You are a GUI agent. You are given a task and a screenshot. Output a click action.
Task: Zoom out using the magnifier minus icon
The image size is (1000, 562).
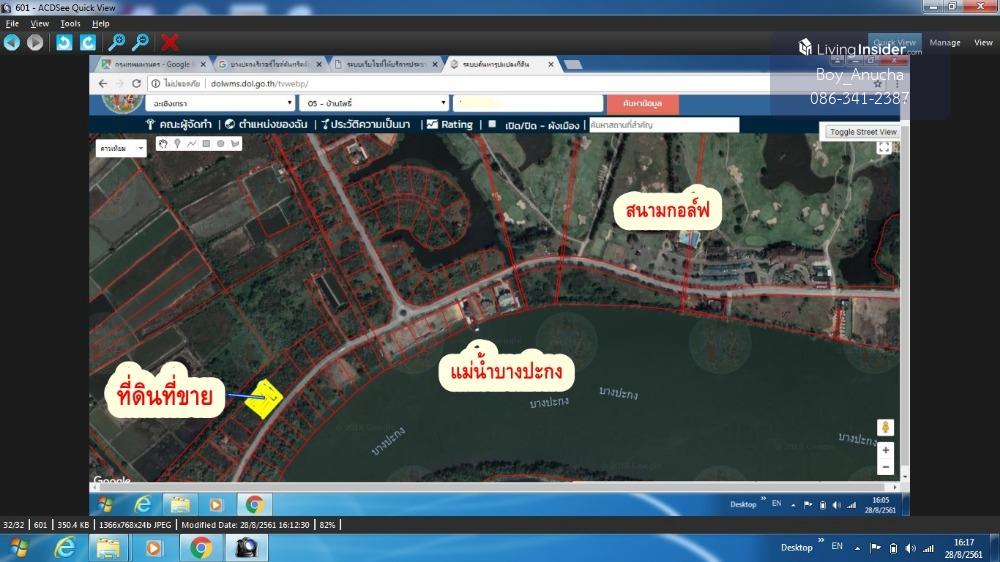(x=141, y=42)
